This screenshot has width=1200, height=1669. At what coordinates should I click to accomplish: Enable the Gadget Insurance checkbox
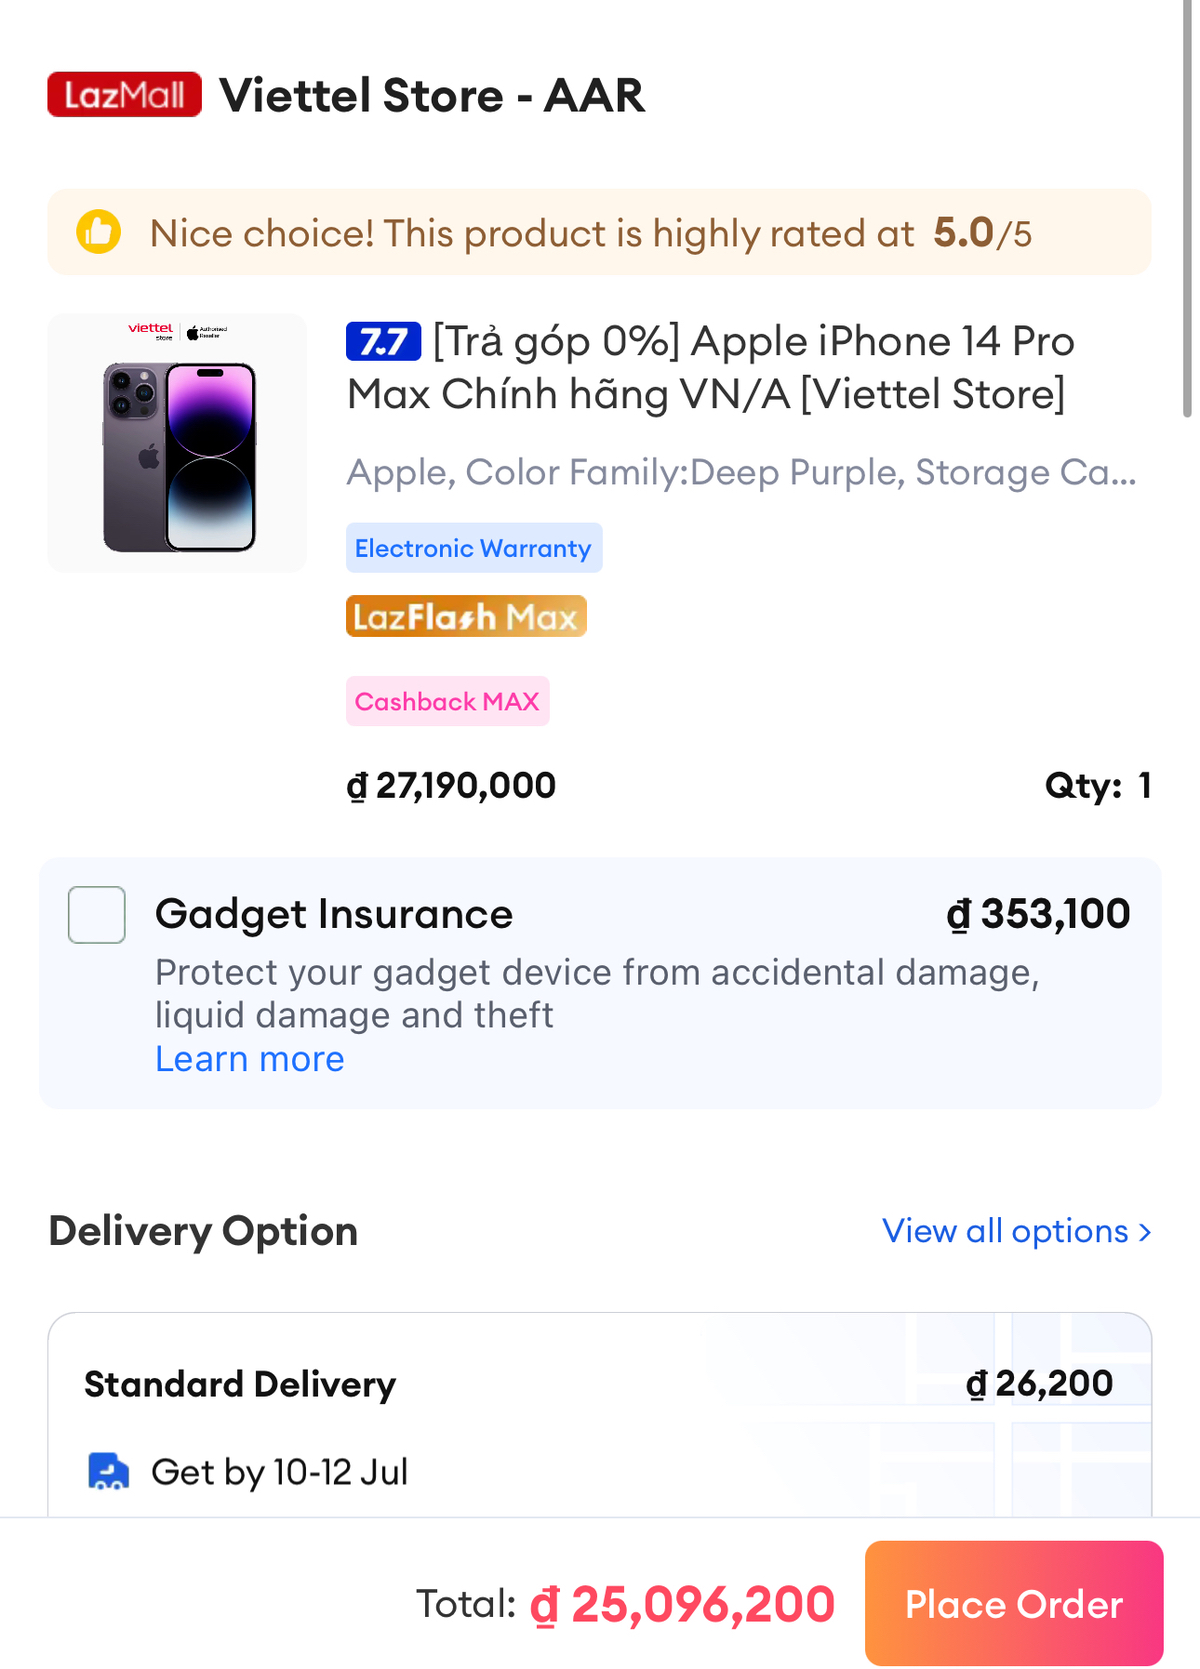(x=97, y=914)
